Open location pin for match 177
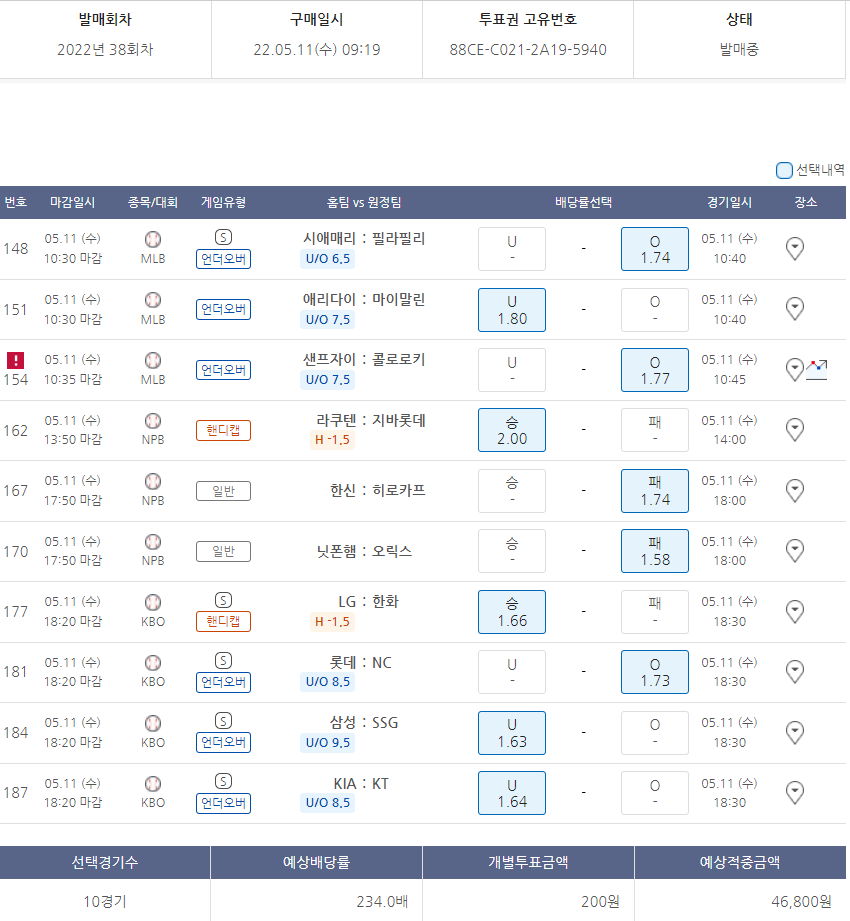Viewport: 850px width, 921px height. click(x=795, y=611)
